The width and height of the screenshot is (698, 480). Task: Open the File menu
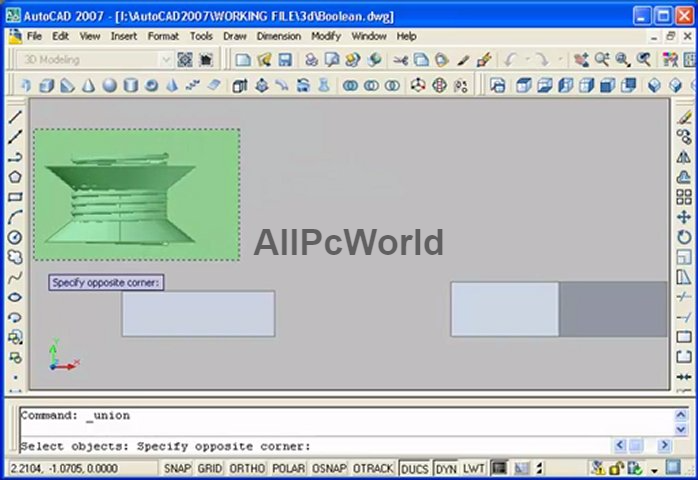tap(34, 36)
